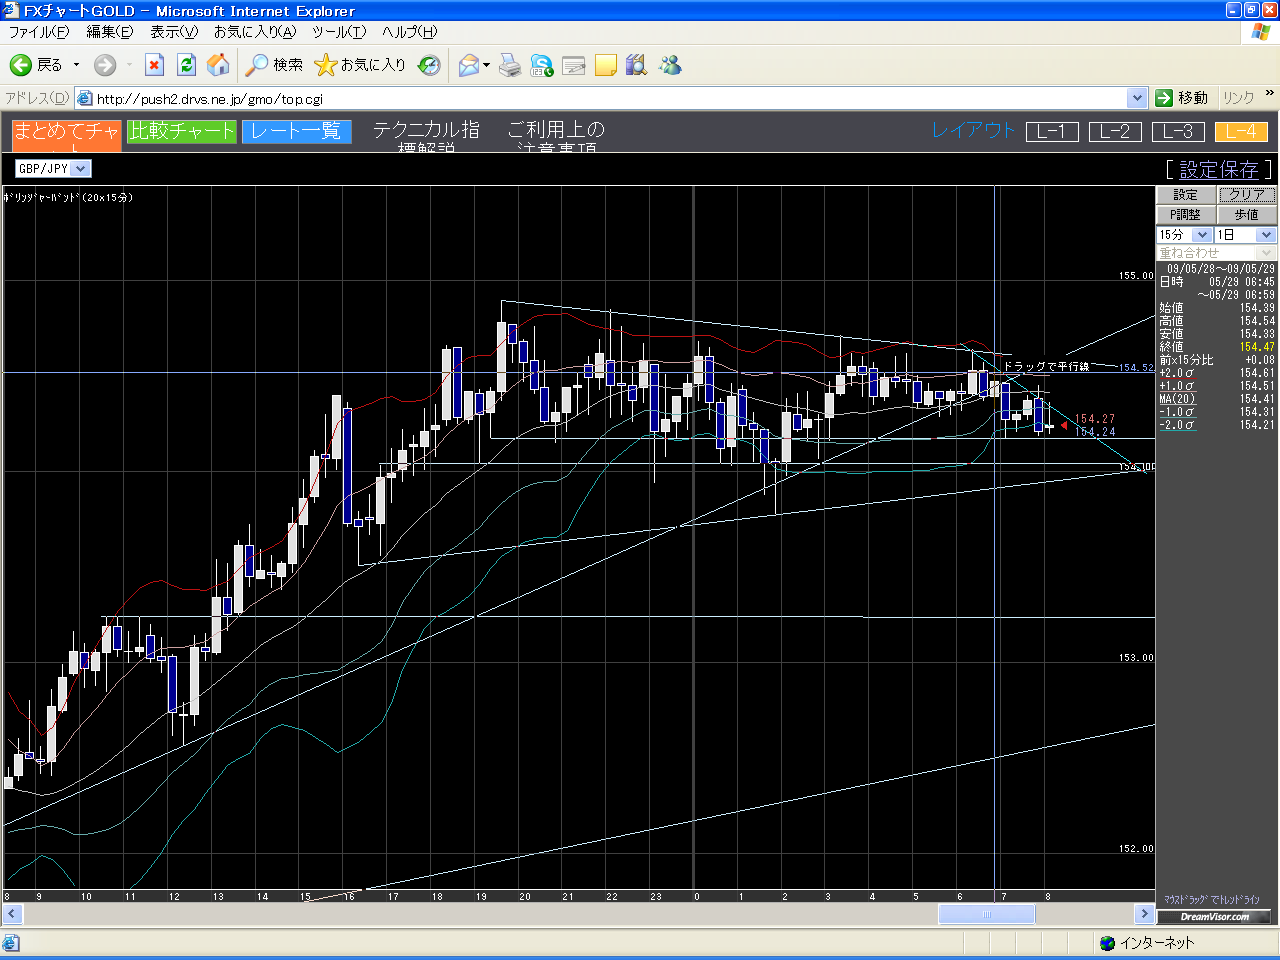Expand toolbar overflow chevron next to リンク
Screen dimensions: 1280x960
point(1270,94)
